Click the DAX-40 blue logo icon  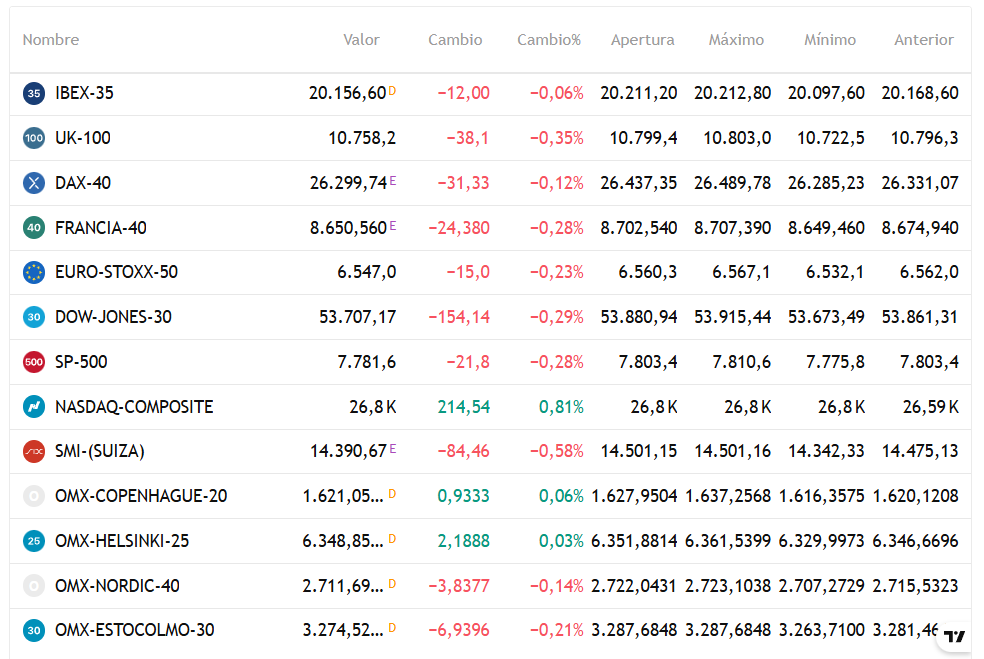tap(34, 183)
